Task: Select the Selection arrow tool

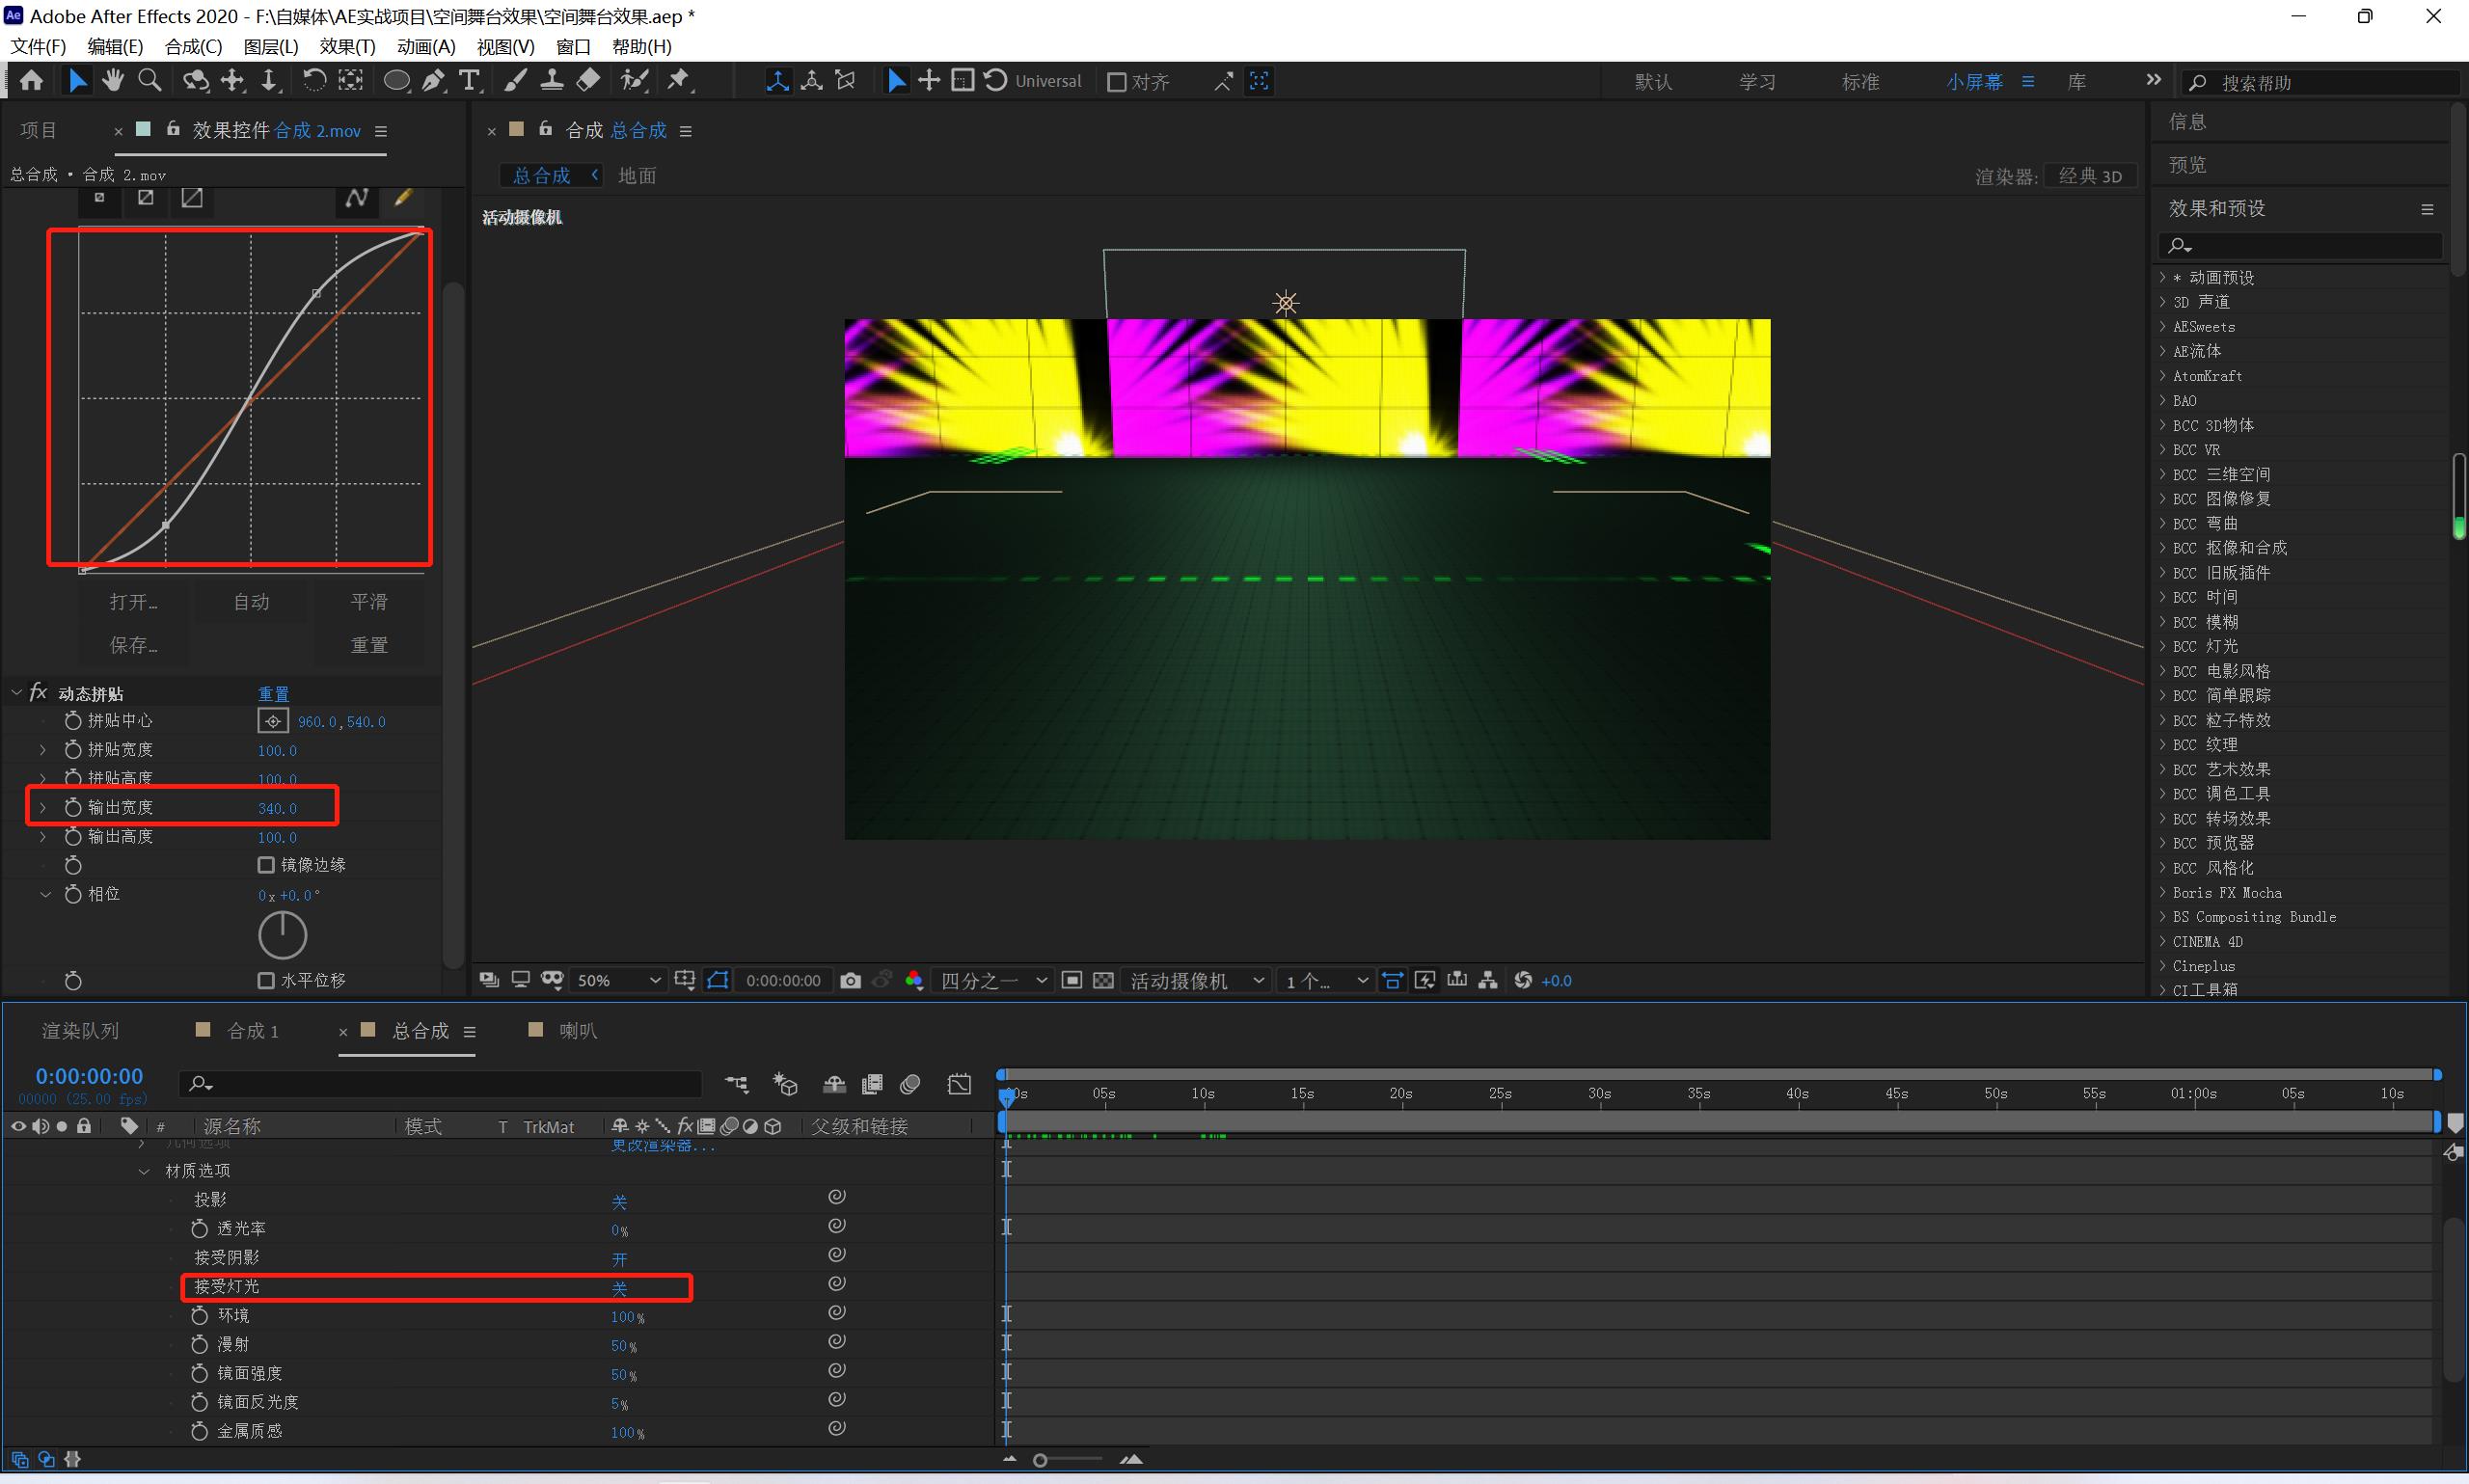Action: (77, 81)
